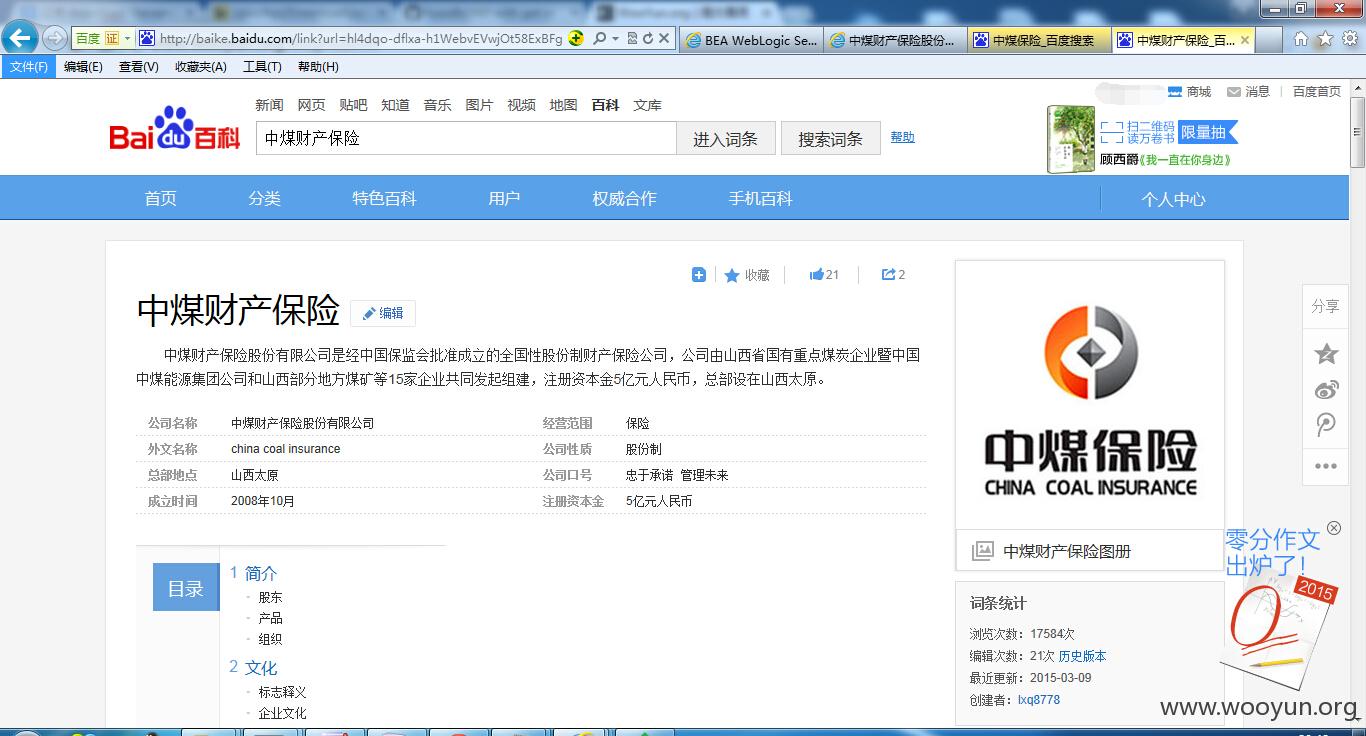Open the 图片 link above search box
The width and height of the screenshot is (1366, 736).
tap(479, 105)
